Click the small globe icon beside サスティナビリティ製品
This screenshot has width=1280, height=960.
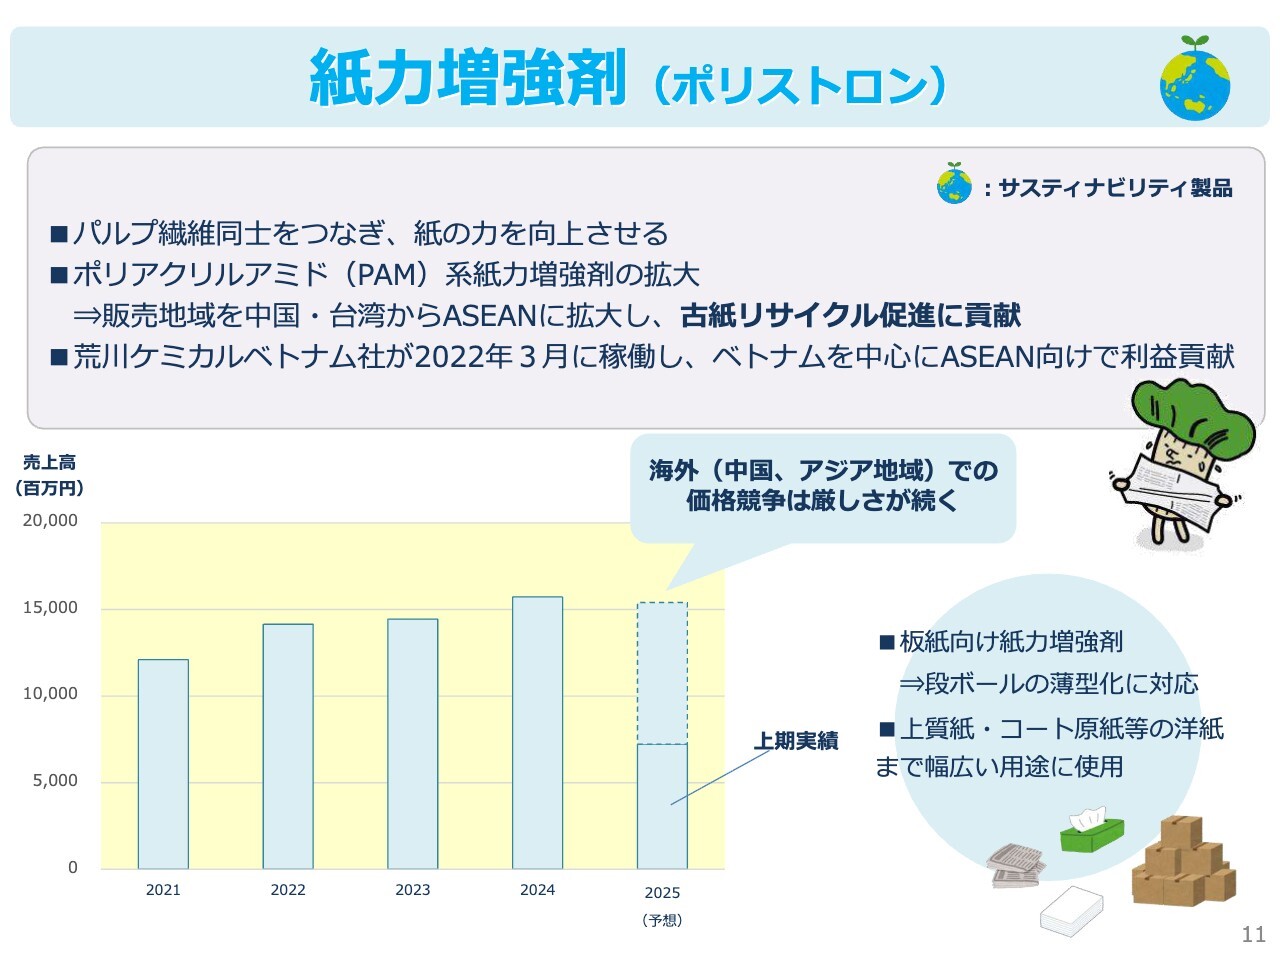(x=954, y=185)
